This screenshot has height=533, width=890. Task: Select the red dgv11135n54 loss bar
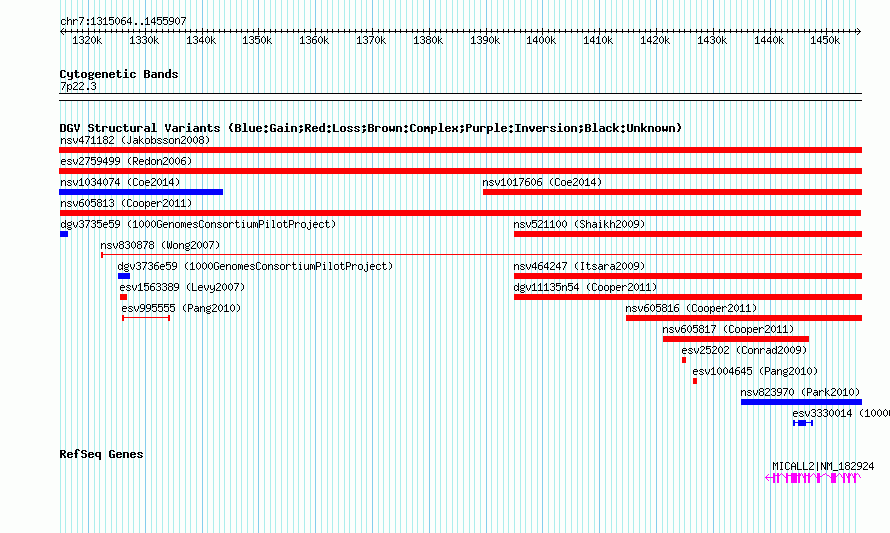(x=688, y=297)
